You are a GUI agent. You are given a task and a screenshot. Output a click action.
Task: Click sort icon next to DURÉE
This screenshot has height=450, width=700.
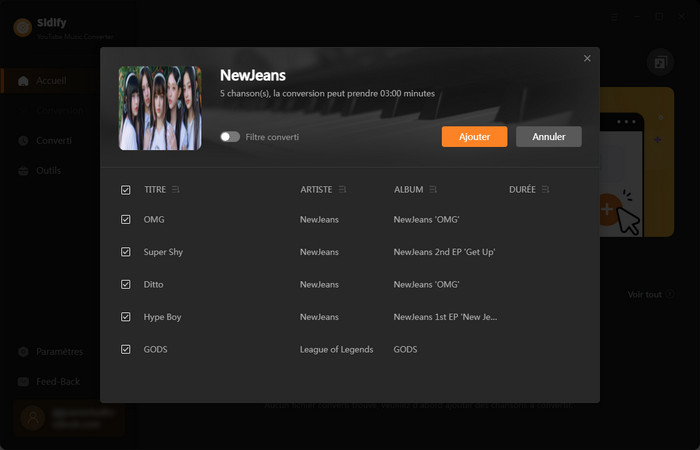tap(546, 189)
